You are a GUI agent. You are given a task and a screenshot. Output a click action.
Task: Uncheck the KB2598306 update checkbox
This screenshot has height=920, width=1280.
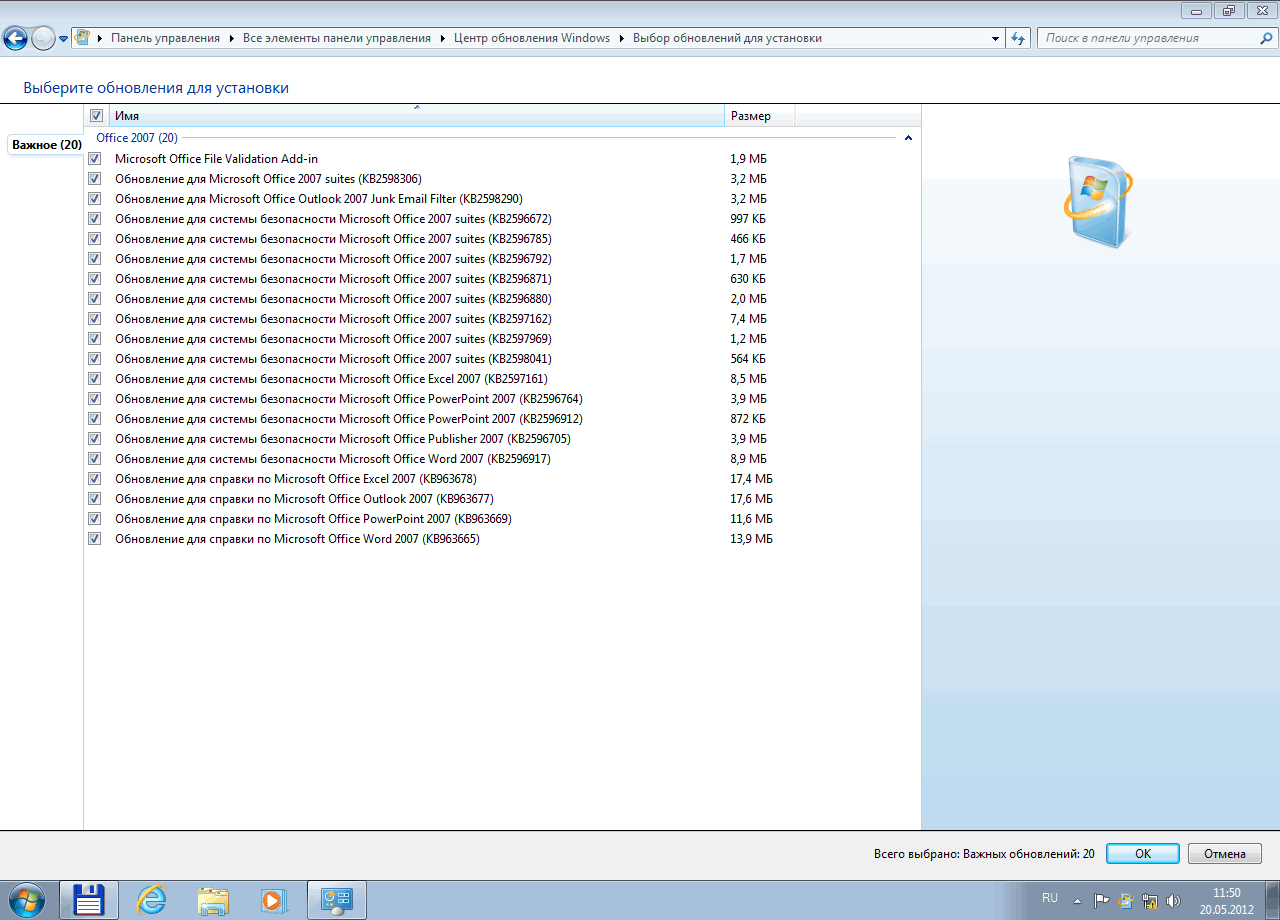coord(95,179)
